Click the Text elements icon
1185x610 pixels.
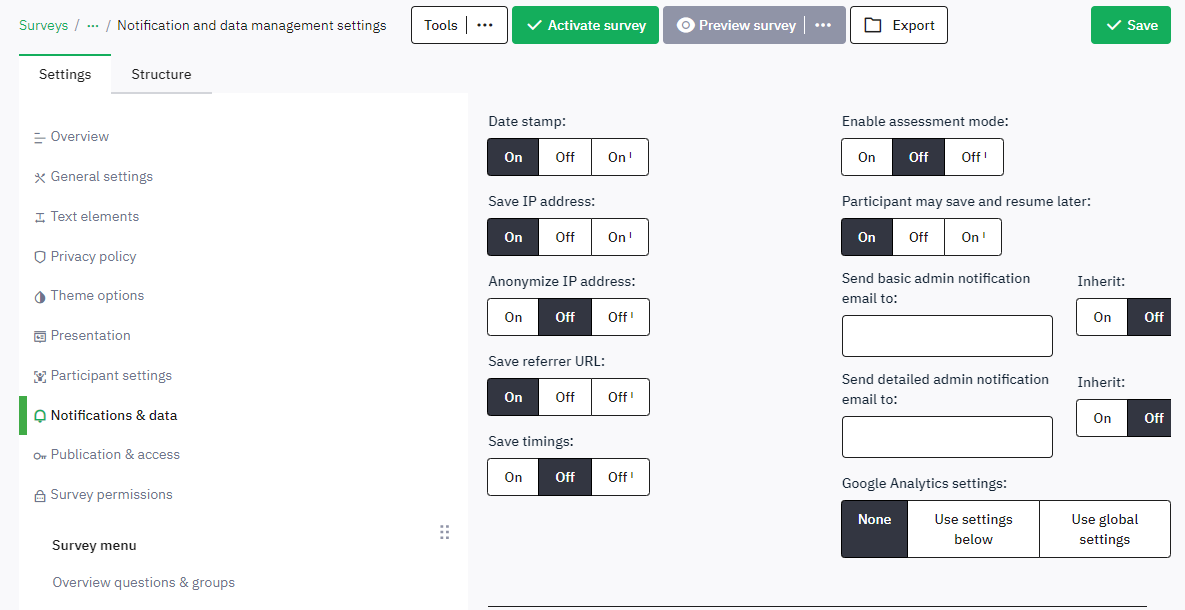point(40,217)
